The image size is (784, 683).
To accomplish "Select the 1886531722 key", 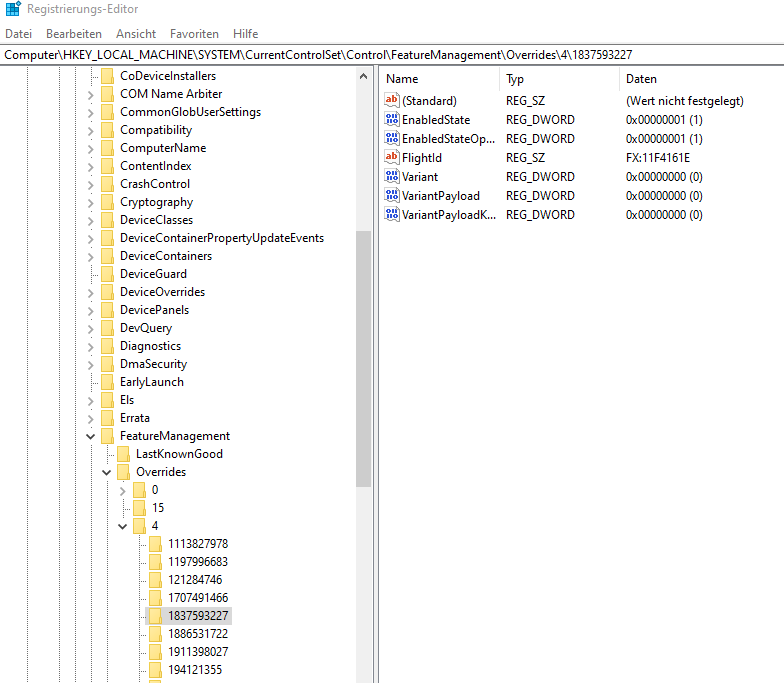I will pyautogui.click(x=198, y=634).
